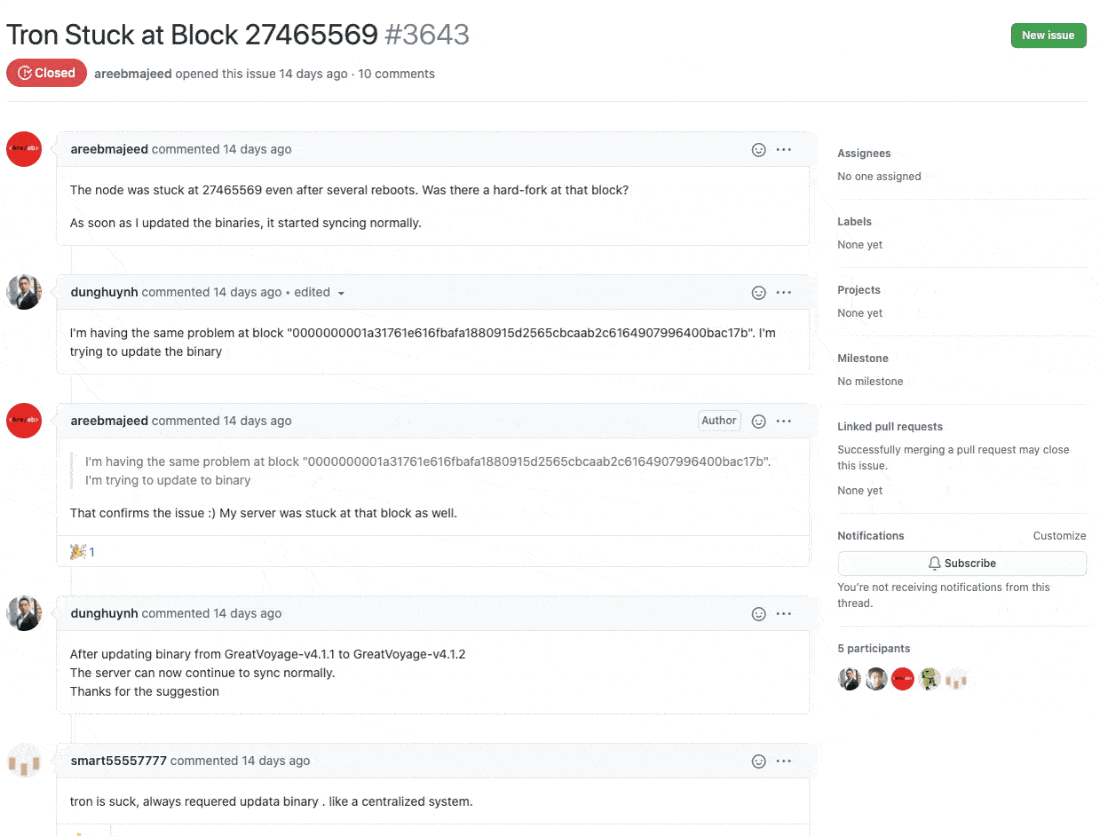Click the party popper reaction with count 1
The image size is (1100, 836).
(82, 552)
